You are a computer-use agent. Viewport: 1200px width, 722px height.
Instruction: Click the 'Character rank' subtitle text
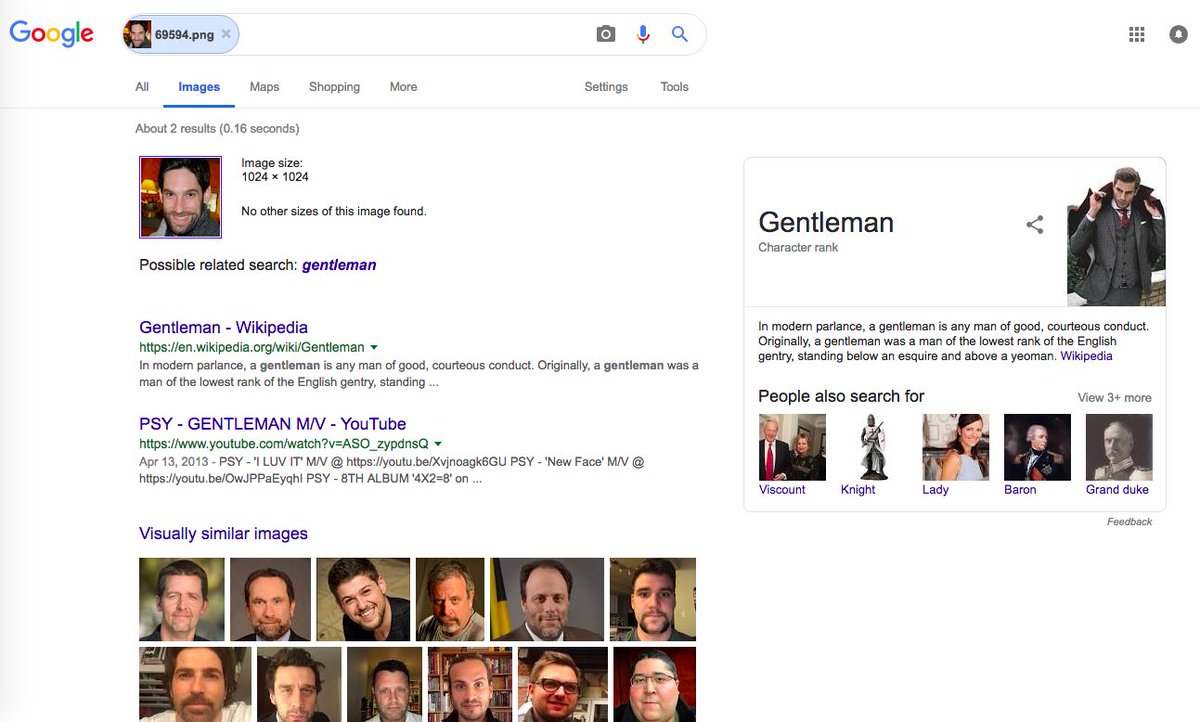click(x=798, y=247)
